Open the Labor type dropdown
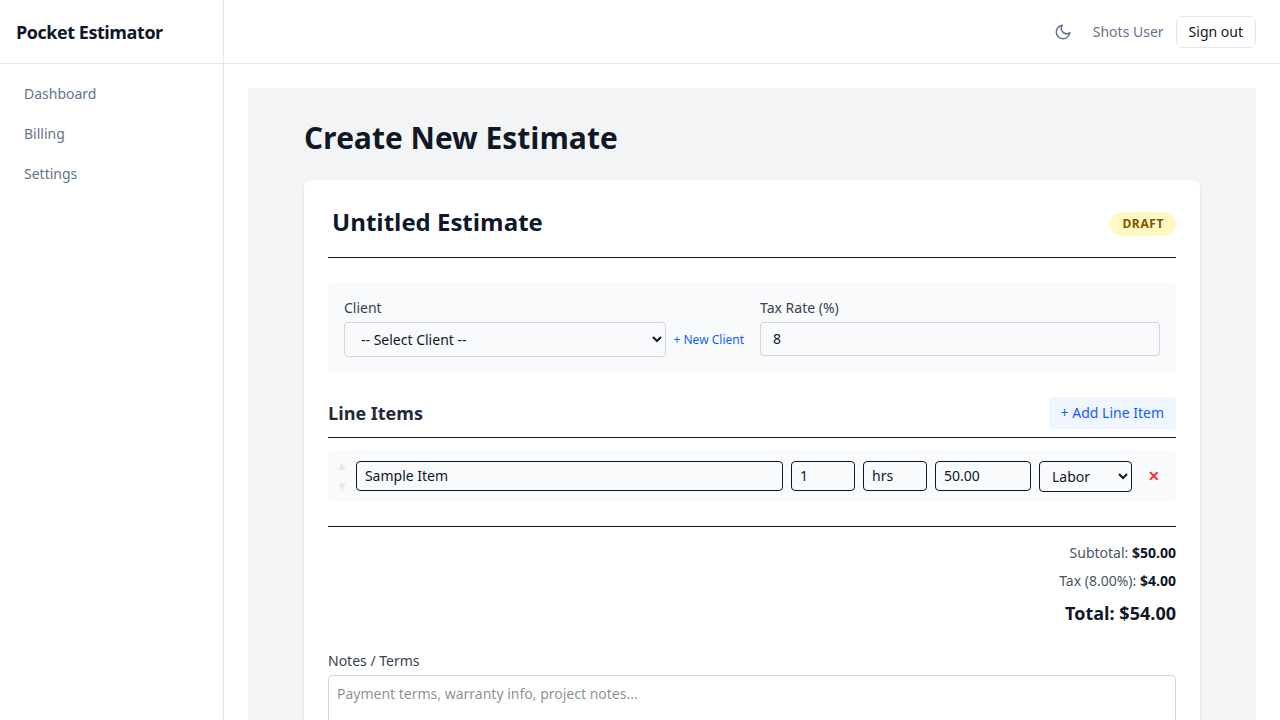Image resolution: width=1280 pixels, height=720 pixels. coord(1086,476)
